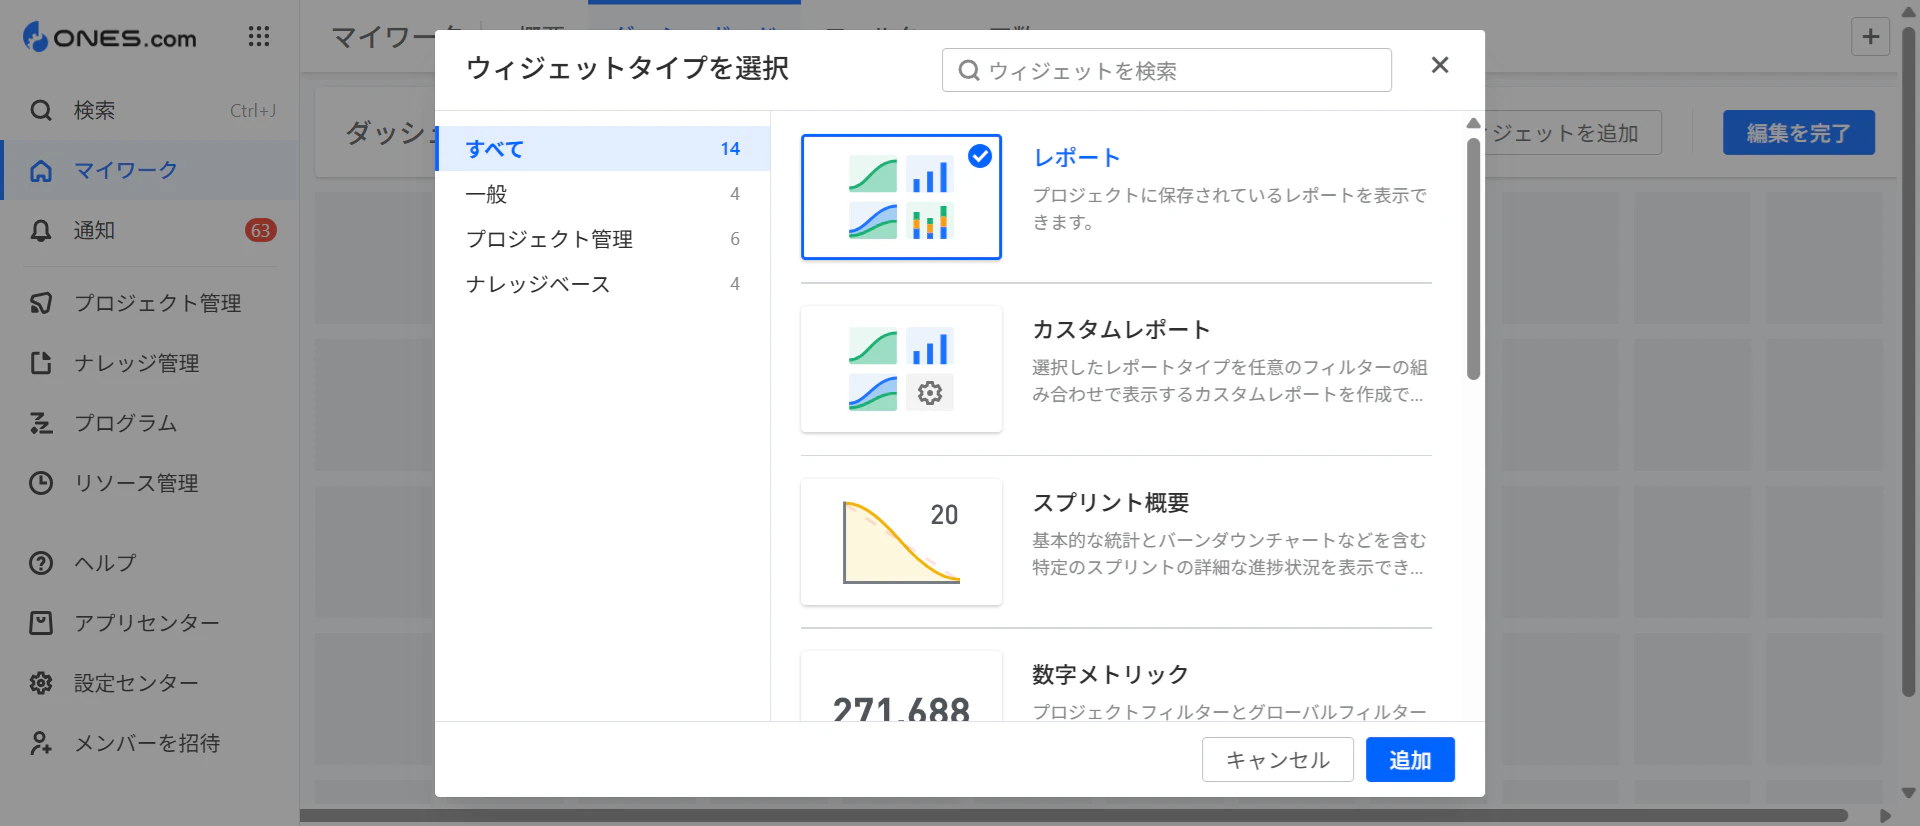This screenshot has width=1920, height=826.
Task: Click the 数字メトリック widget title
Action: (x=1110, y=675)
